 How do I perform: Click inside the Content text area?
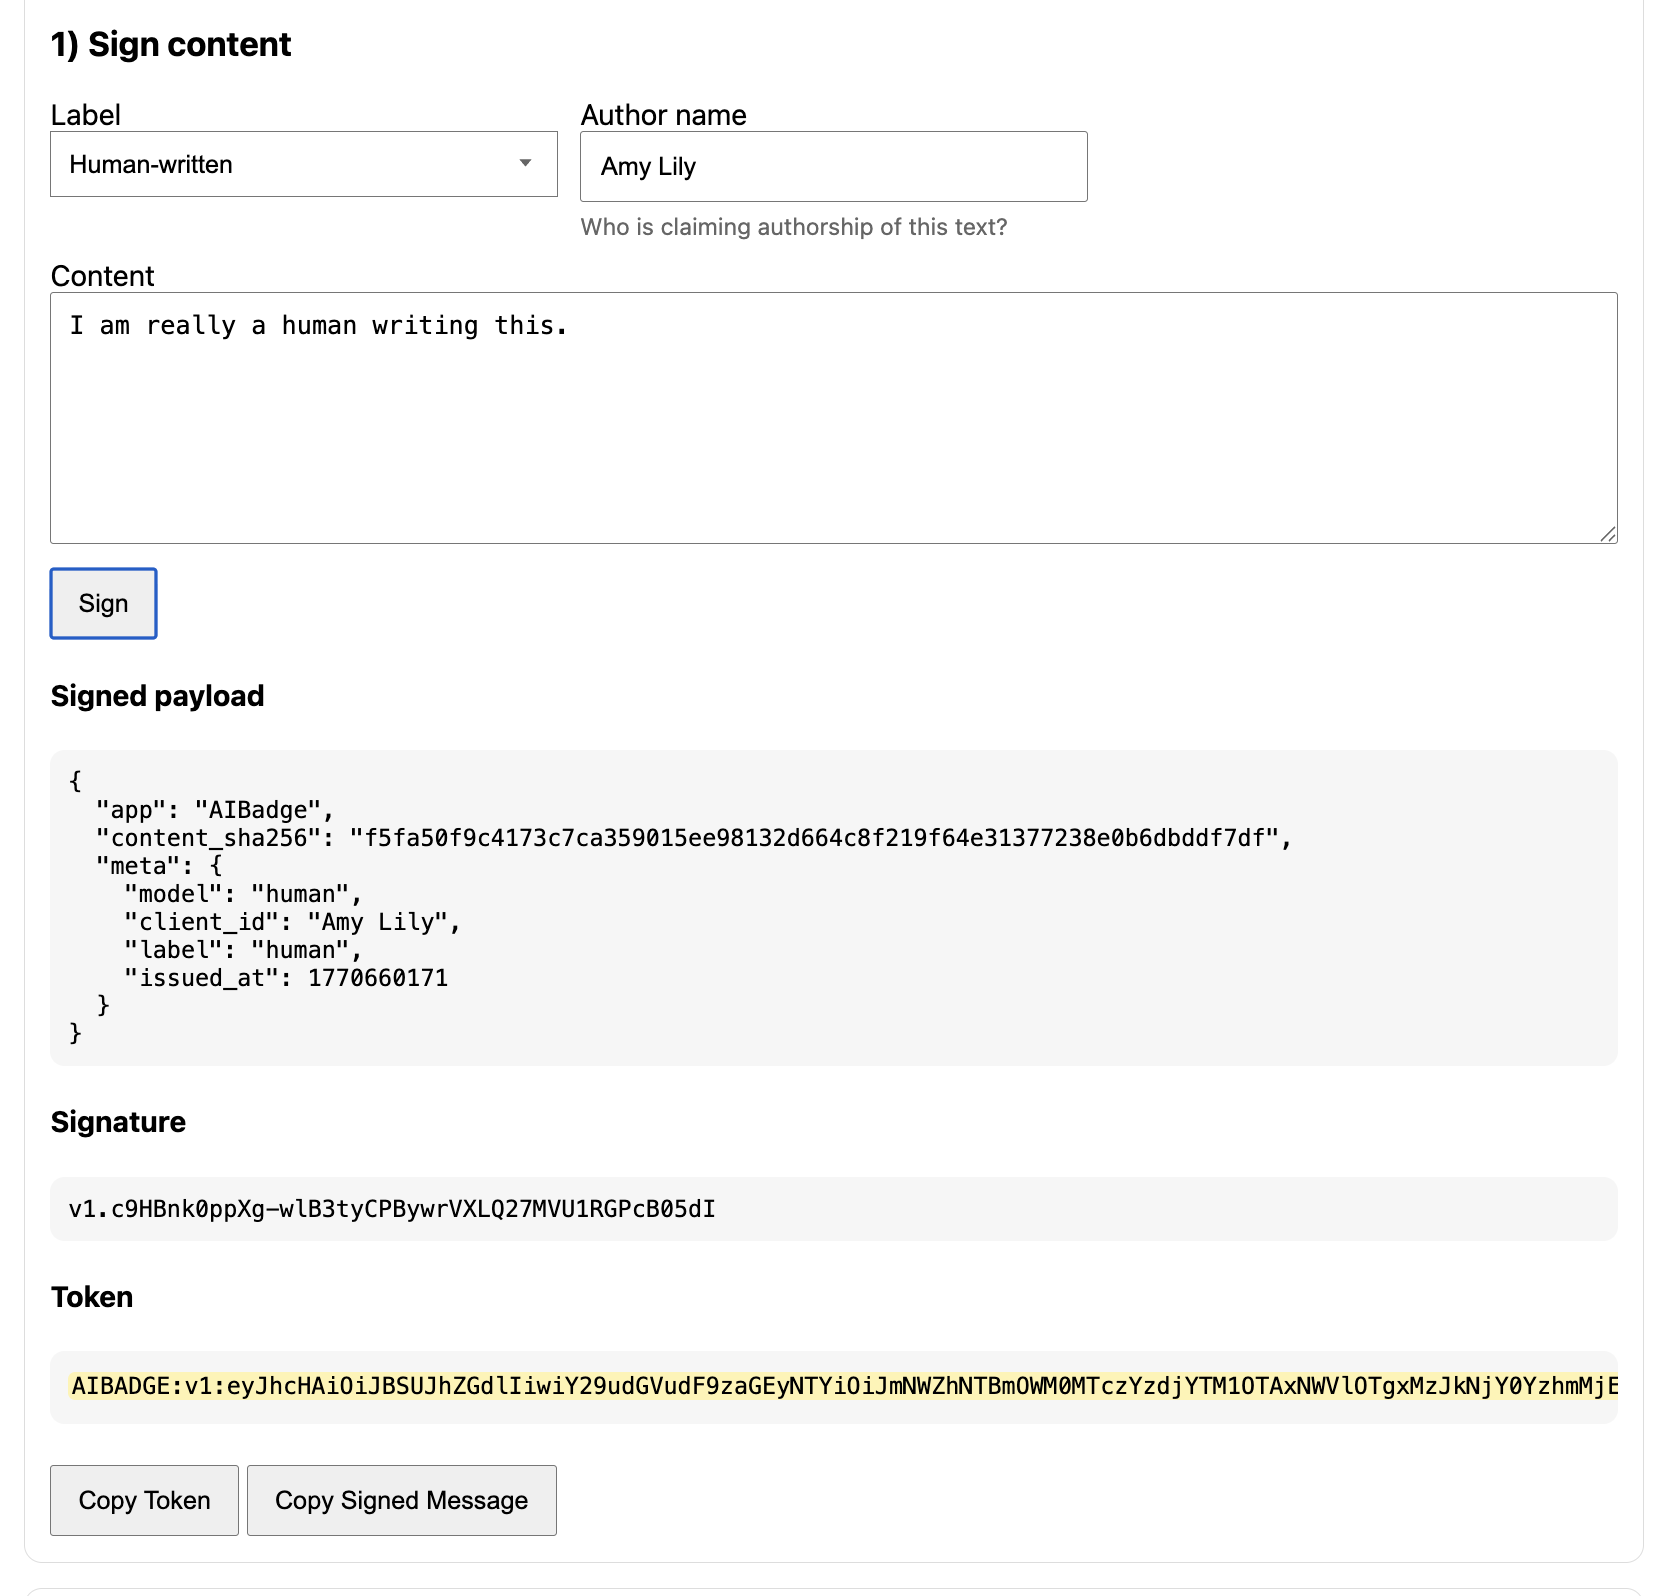pos(834,418)
